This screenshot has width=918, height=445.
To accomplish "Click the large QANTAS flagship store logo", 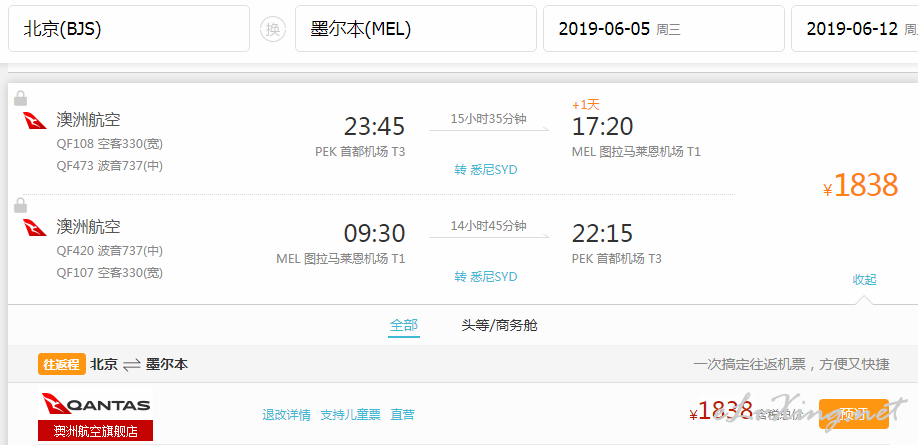I will click(96, 406).
